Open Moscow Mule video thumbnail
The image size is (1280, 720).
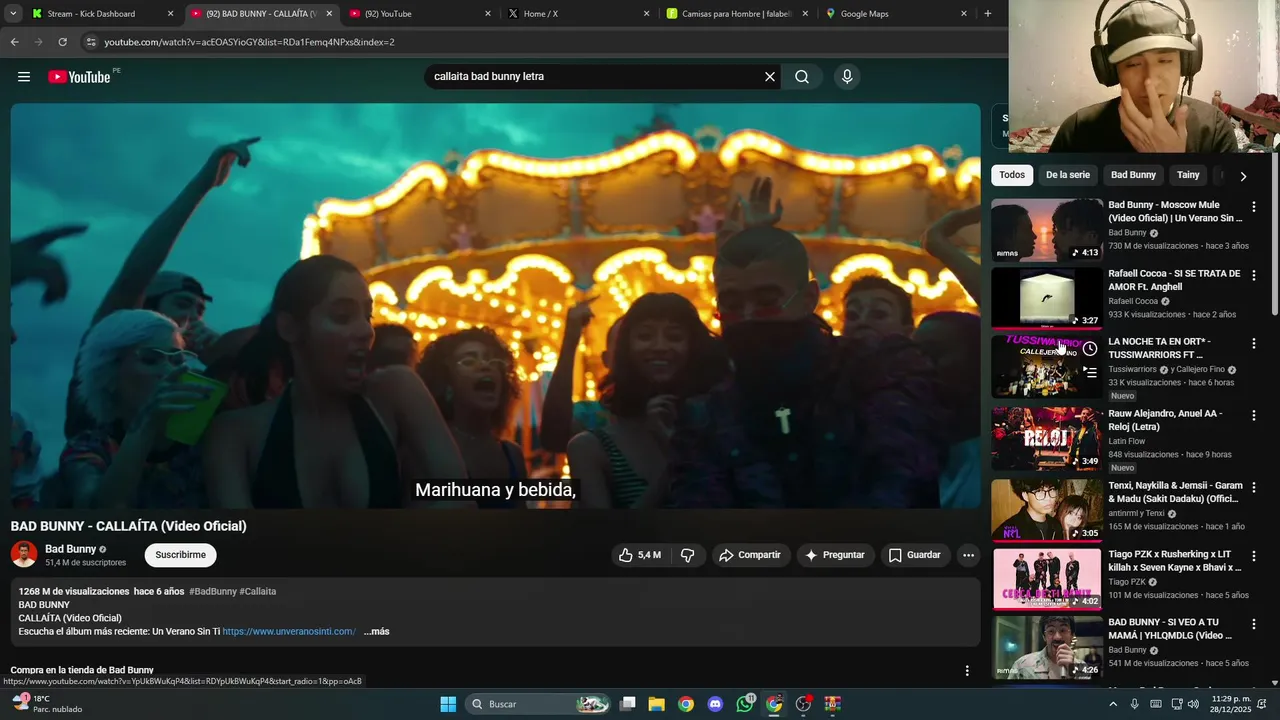pyautogui.click(x=1046, y=231)
